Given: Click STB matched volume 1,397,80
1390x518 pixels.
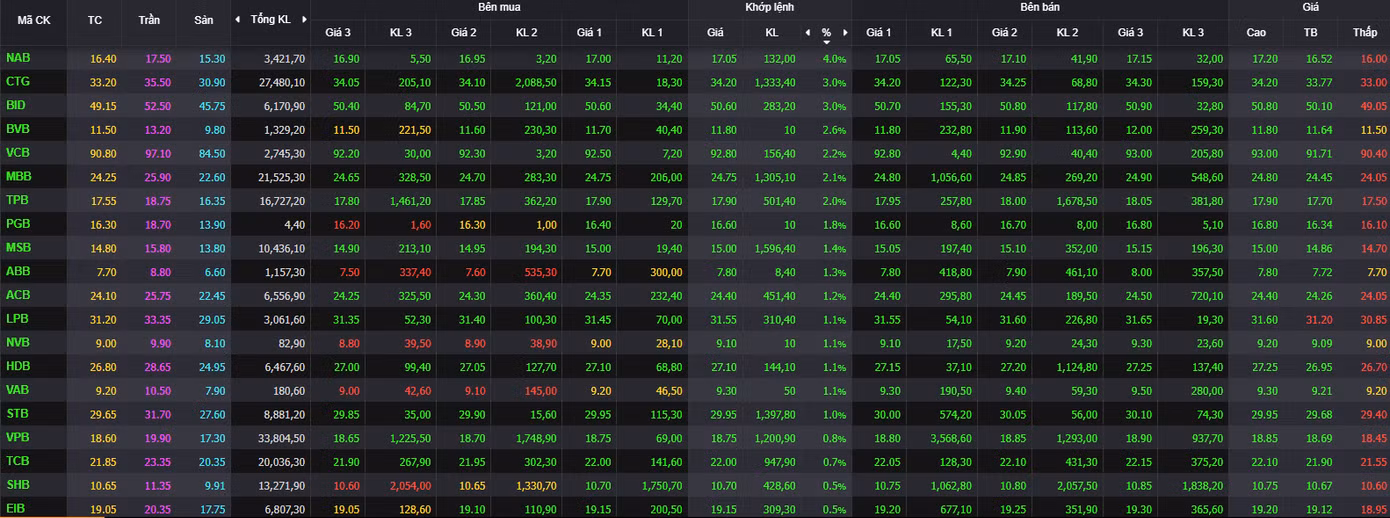Looking at the screenshot, I should pyautogui.click(x=774, y=414).
